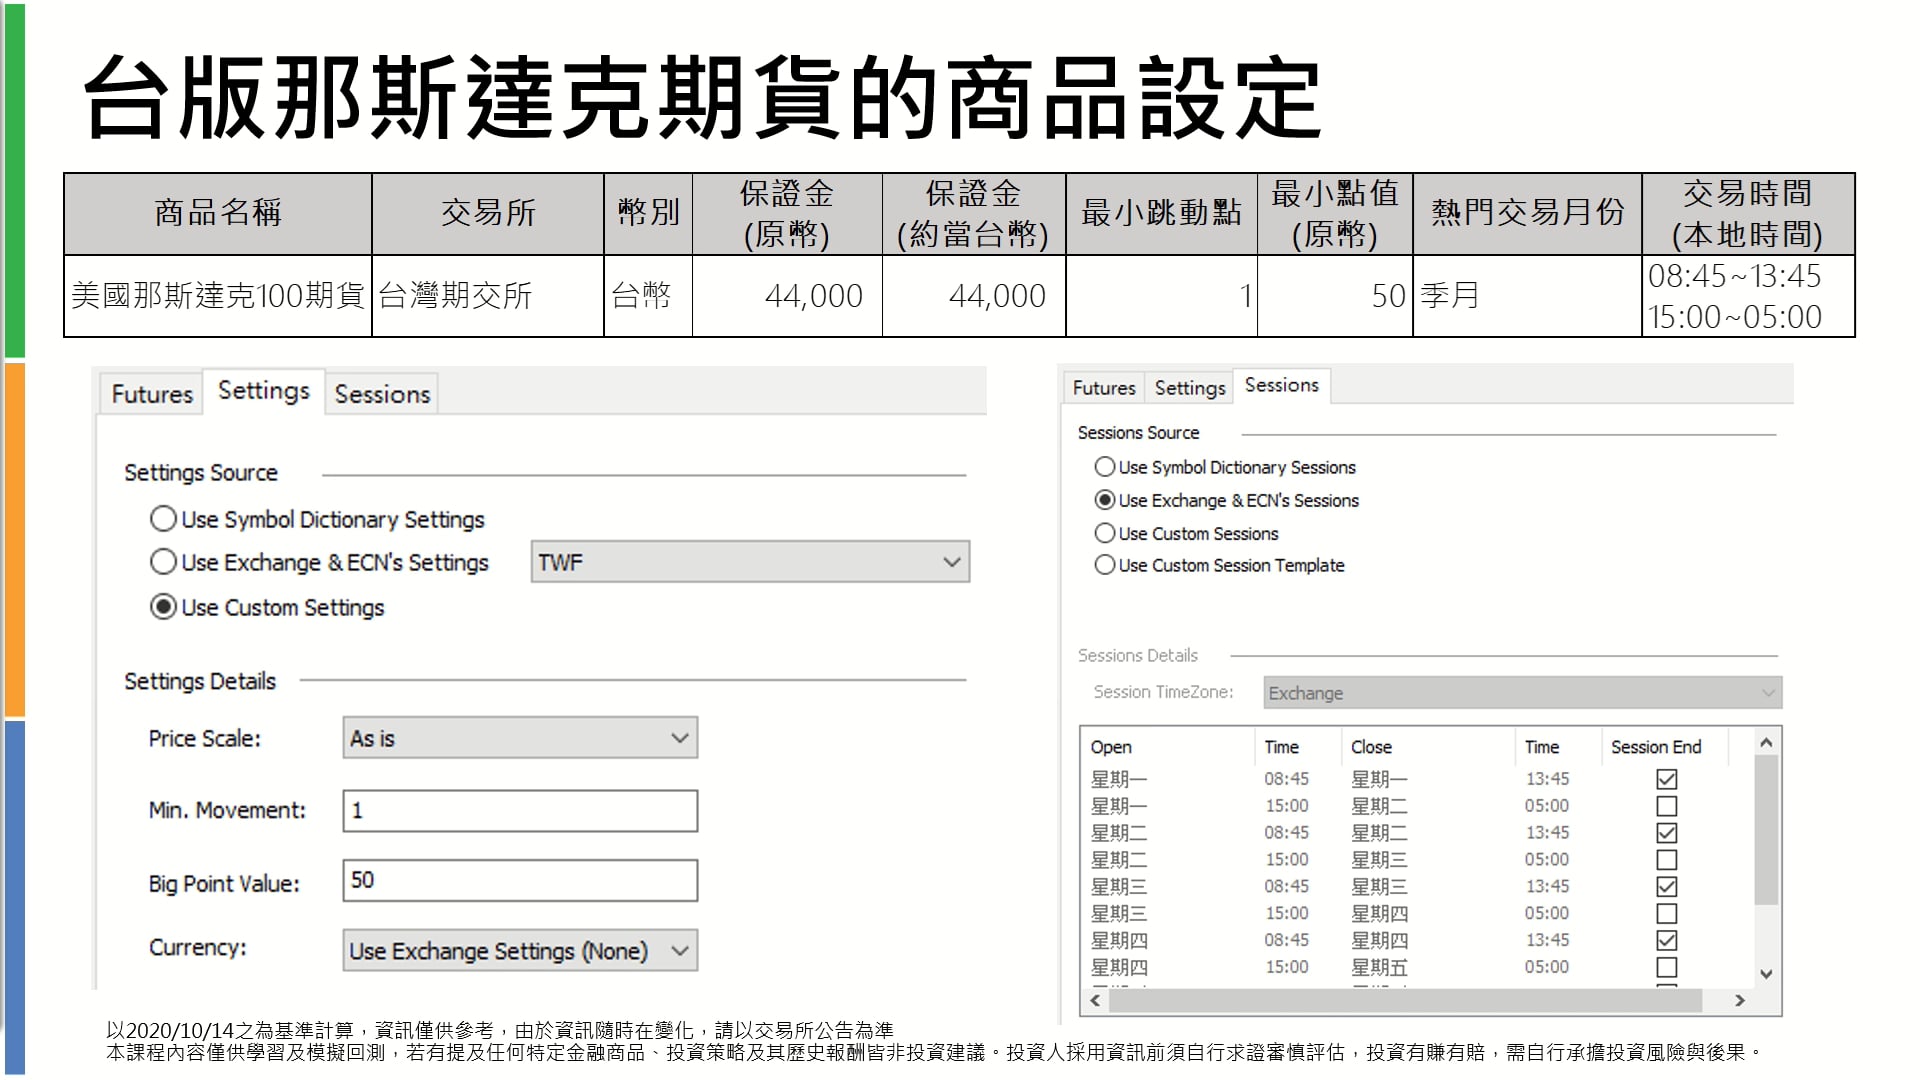Select Use Custom Session Template radio
This screenshot has width=1920, height=1080.
pyautogui.click(x=1105, y=565)
